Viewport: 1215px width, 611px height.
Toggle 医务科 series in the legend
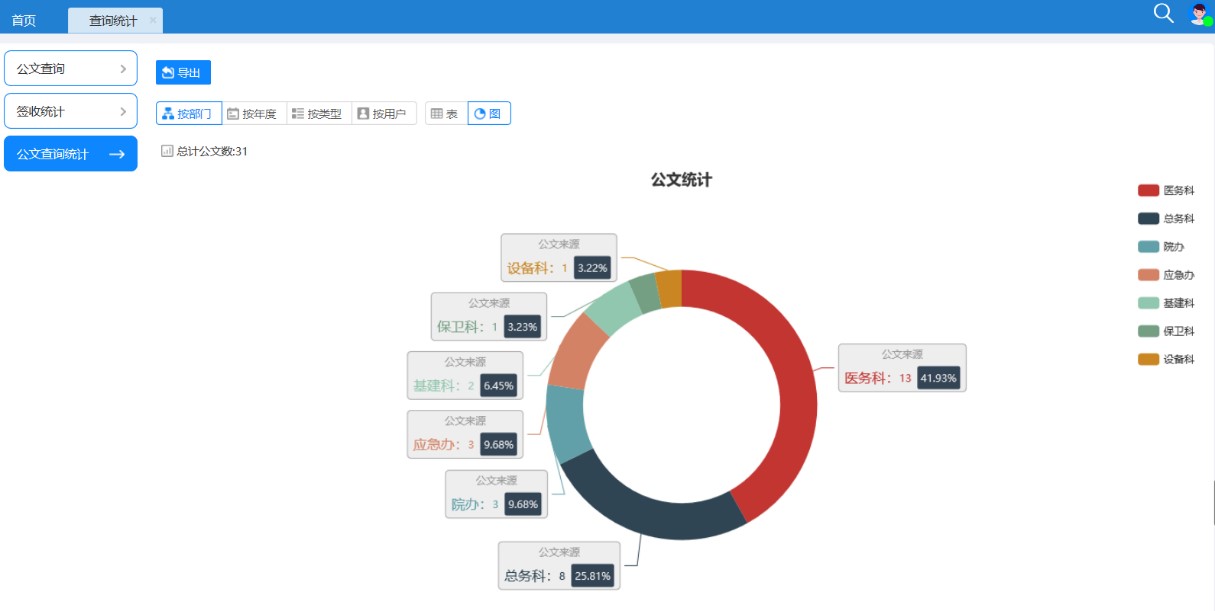click(1166, 190)
